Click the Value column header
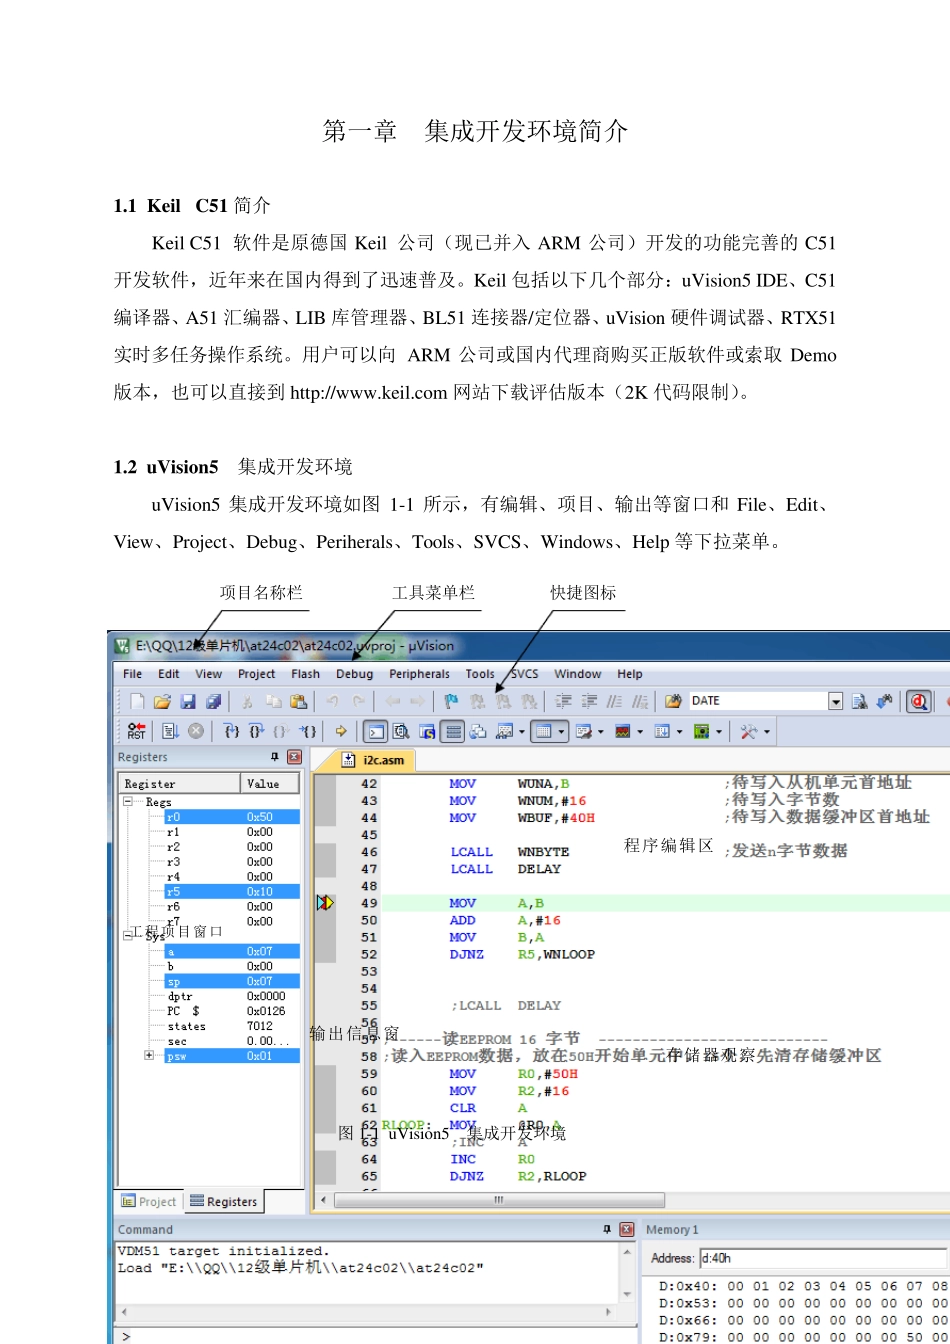Screen dimensions: 950x1344 click(x=271, y=783)
